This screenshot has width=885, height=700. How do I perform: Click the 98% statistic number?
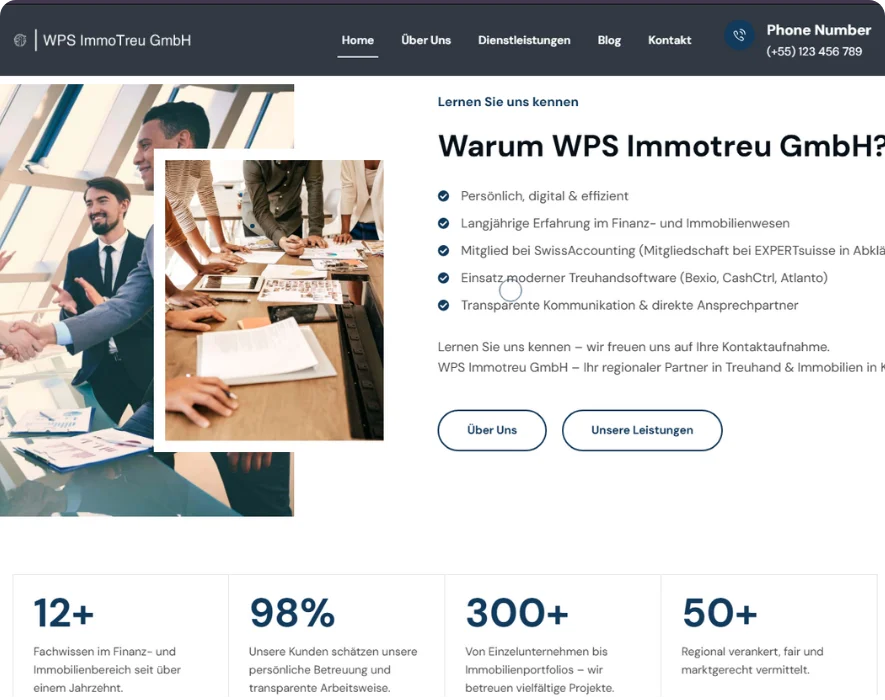[292, 612]
